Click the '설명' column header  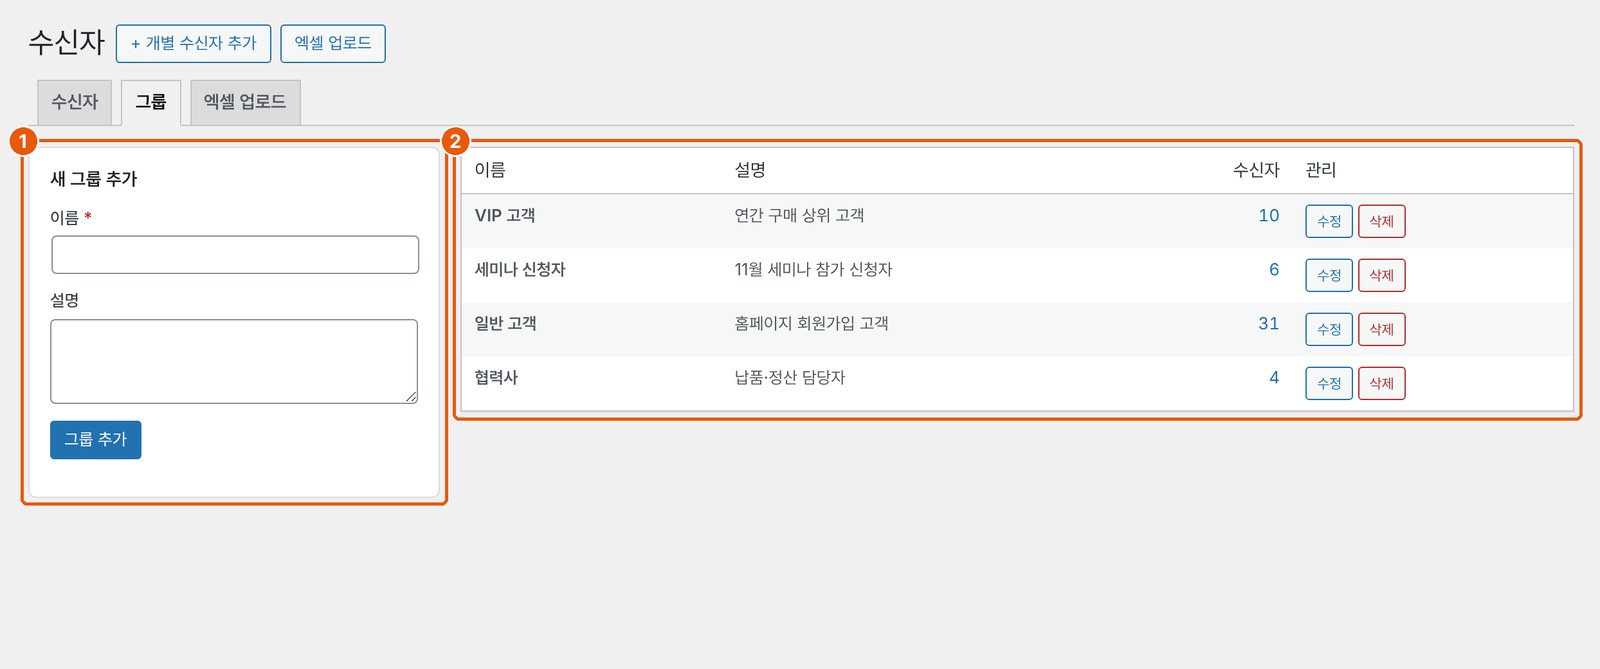coord(750,170)
